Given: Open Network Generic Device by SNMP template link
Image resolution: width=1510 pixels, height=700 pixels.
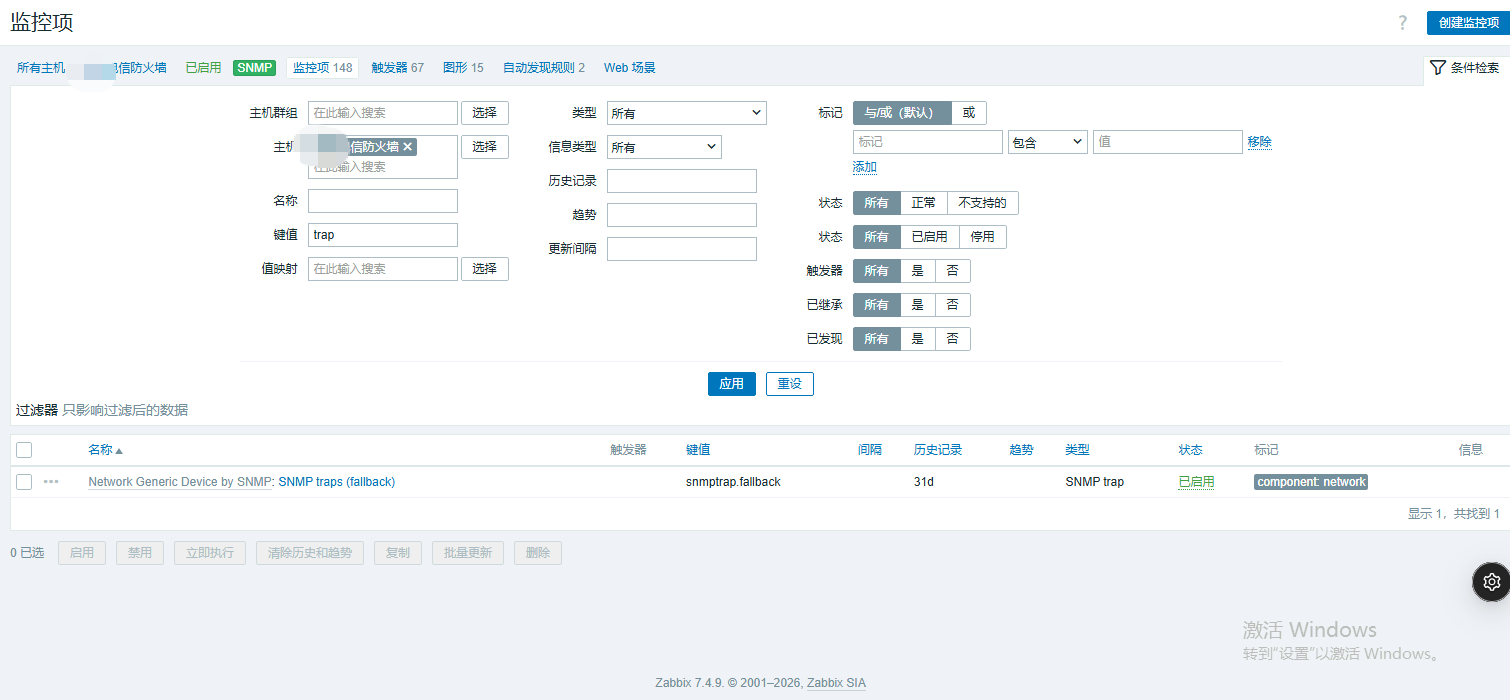Looking at the screenshot, I should [180, 482].
